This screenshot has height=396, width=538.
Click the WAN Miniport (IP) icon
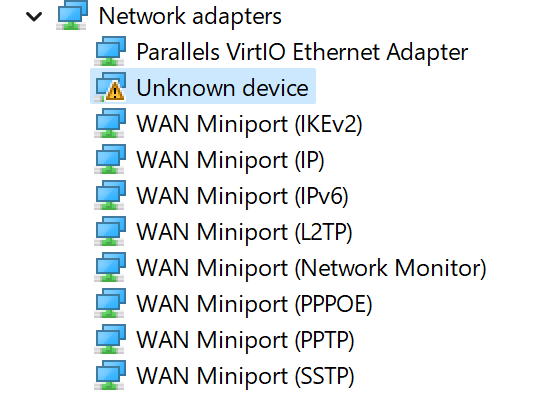click(110, 159)
